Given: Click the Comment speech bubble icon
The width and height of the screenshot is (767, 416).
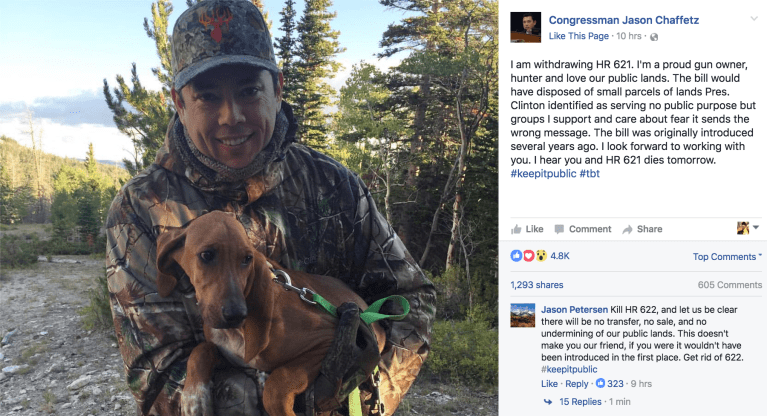Looking at the screenshot, I should [559, 229].
